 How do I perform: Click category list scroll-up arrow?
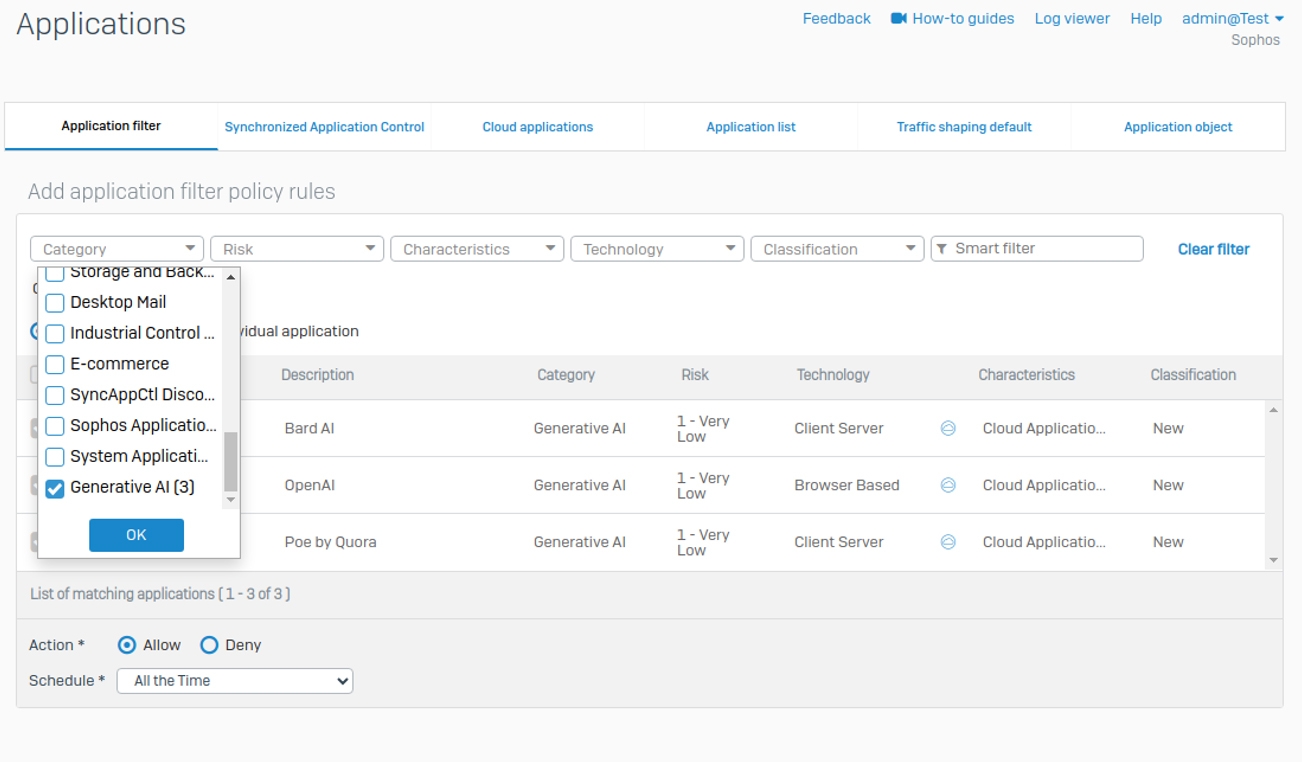coord(231,277)
